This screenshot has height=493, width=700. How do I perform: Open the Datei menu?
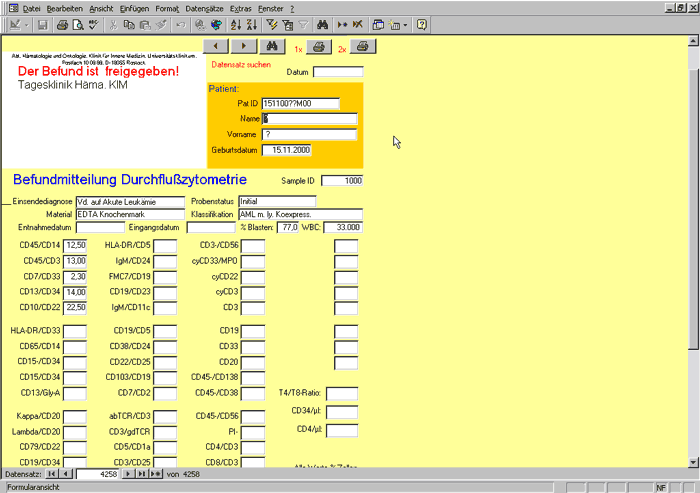31,8
